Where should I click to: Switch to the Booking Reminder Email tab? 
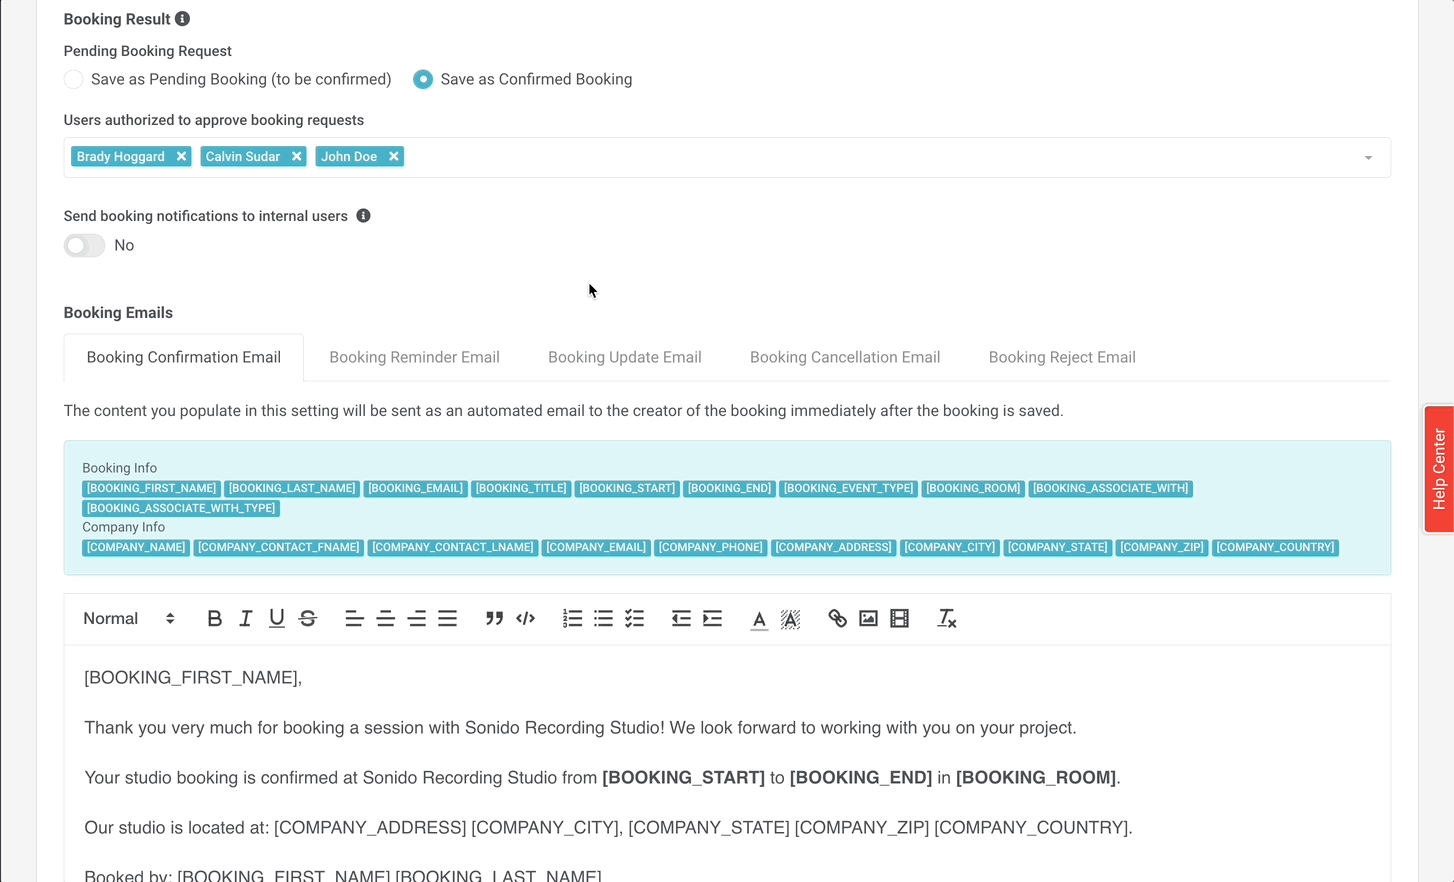click(x=414, y=358)
